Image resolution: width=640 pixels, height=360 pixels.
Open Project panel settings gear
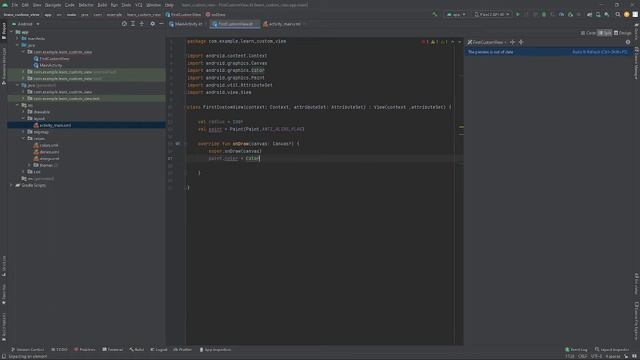(152, 24)
